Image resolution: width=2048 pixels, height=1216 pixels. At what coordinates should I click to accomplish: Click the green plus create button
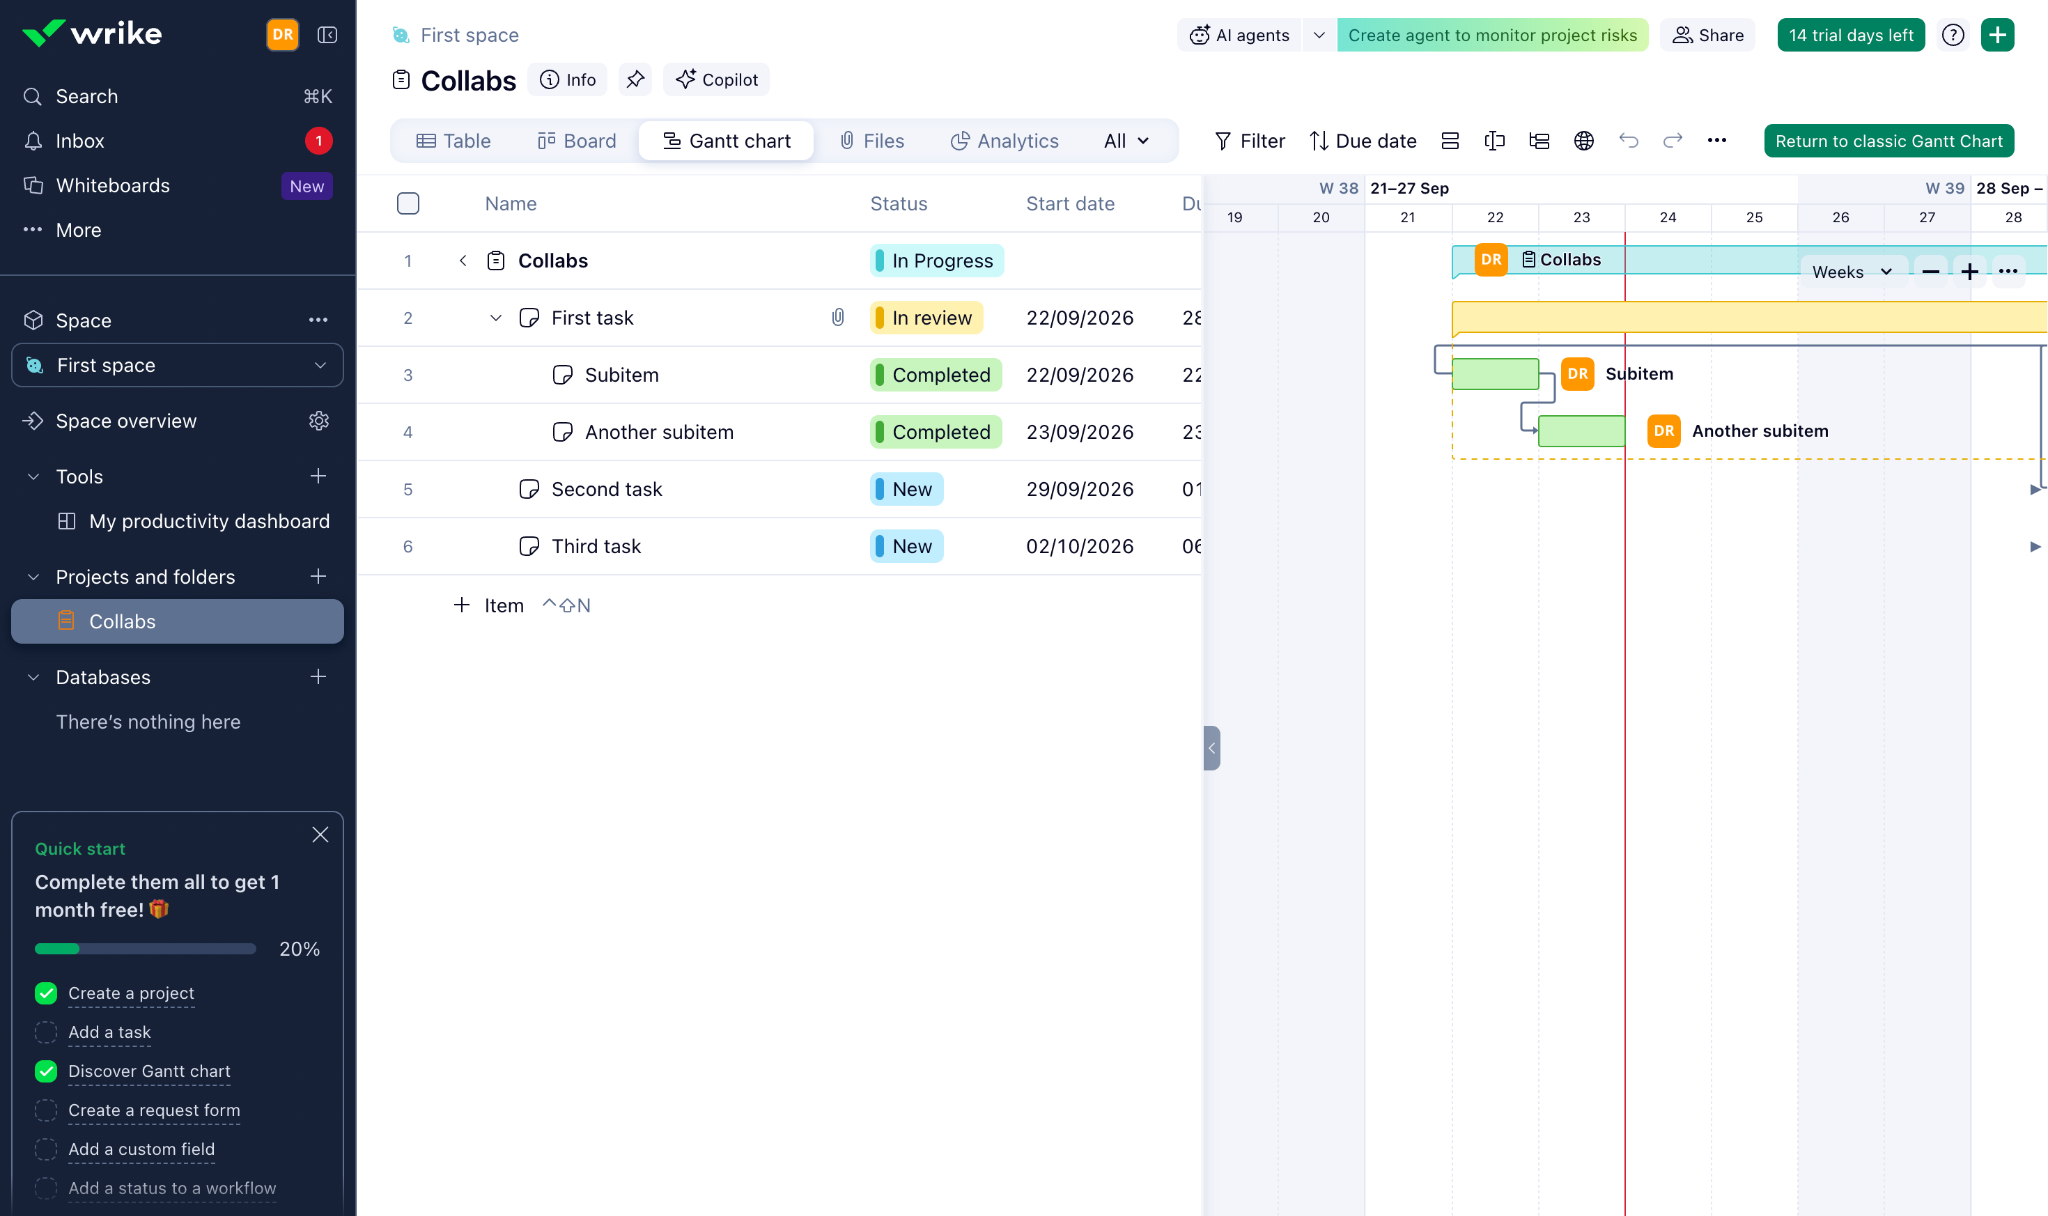click(x=1997, y=35)
